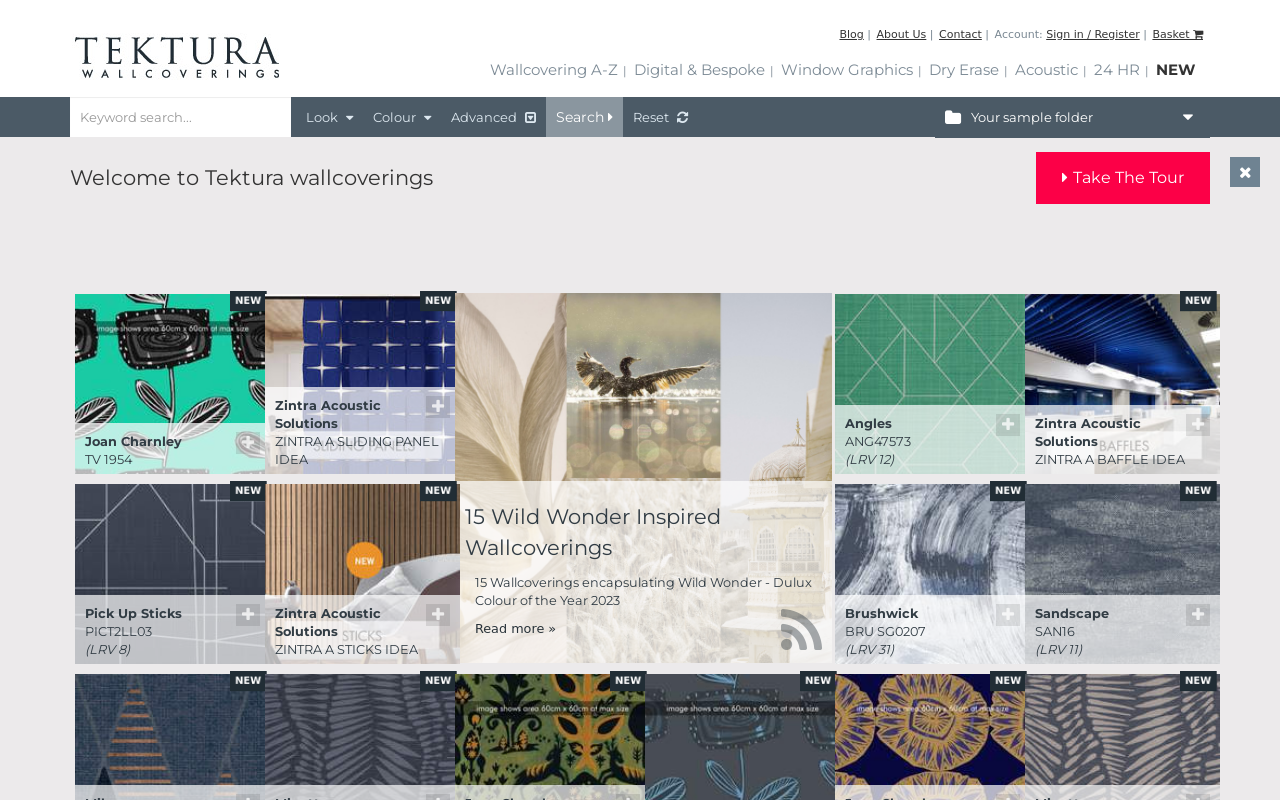Expand the Look dropdown filter
This screenshot has height=800, width=1280.
click(x=329, y=117)
